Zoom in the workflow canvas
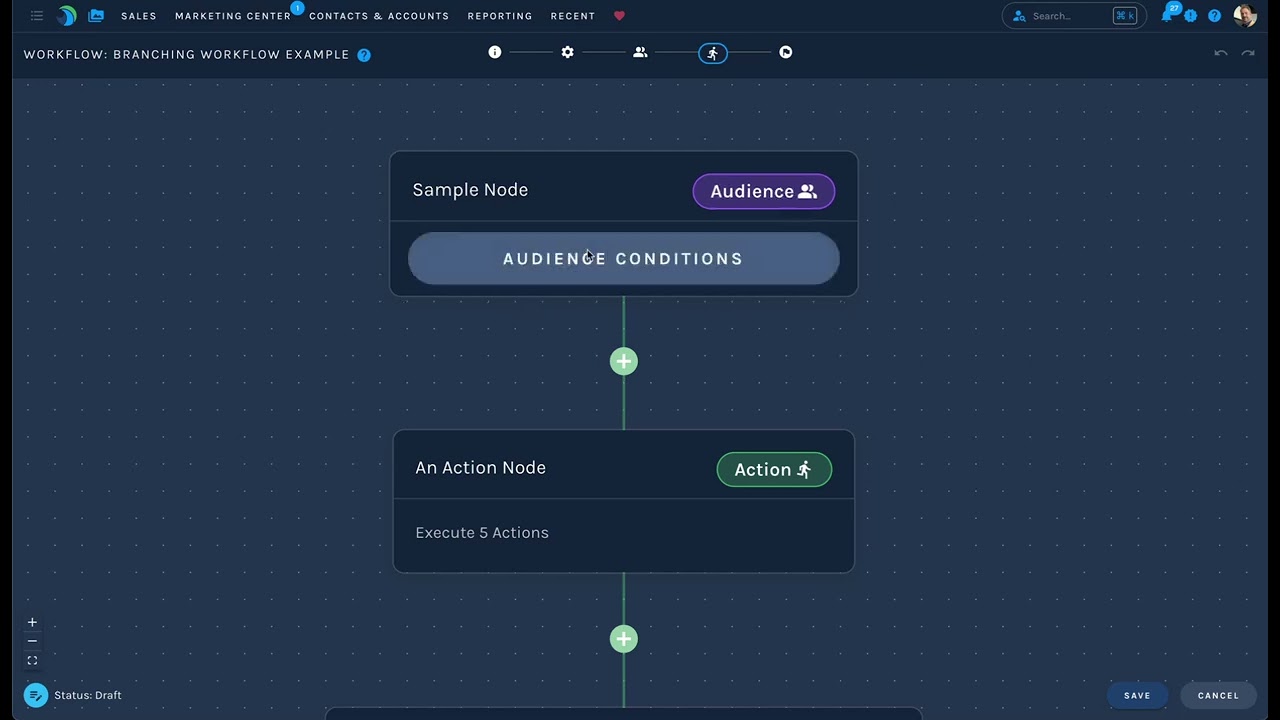 (x=32, y=622)
